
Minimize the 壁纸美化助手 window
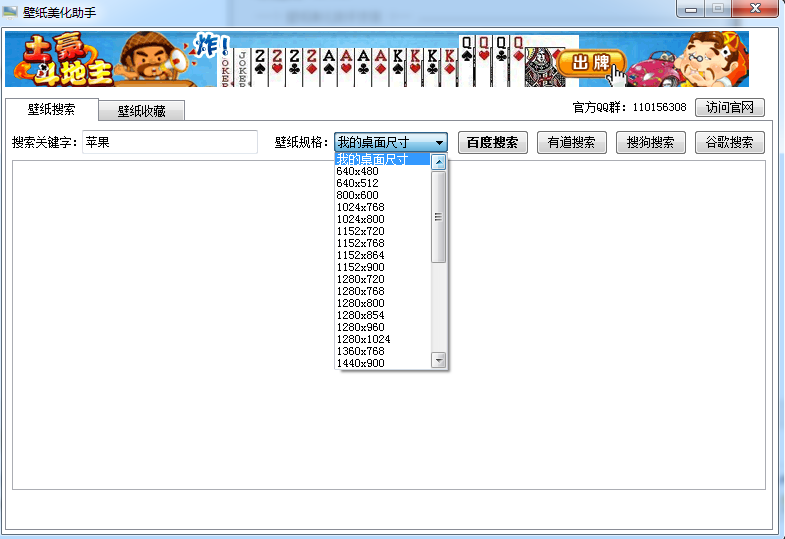pyautogui.click(x=690, y=9)
